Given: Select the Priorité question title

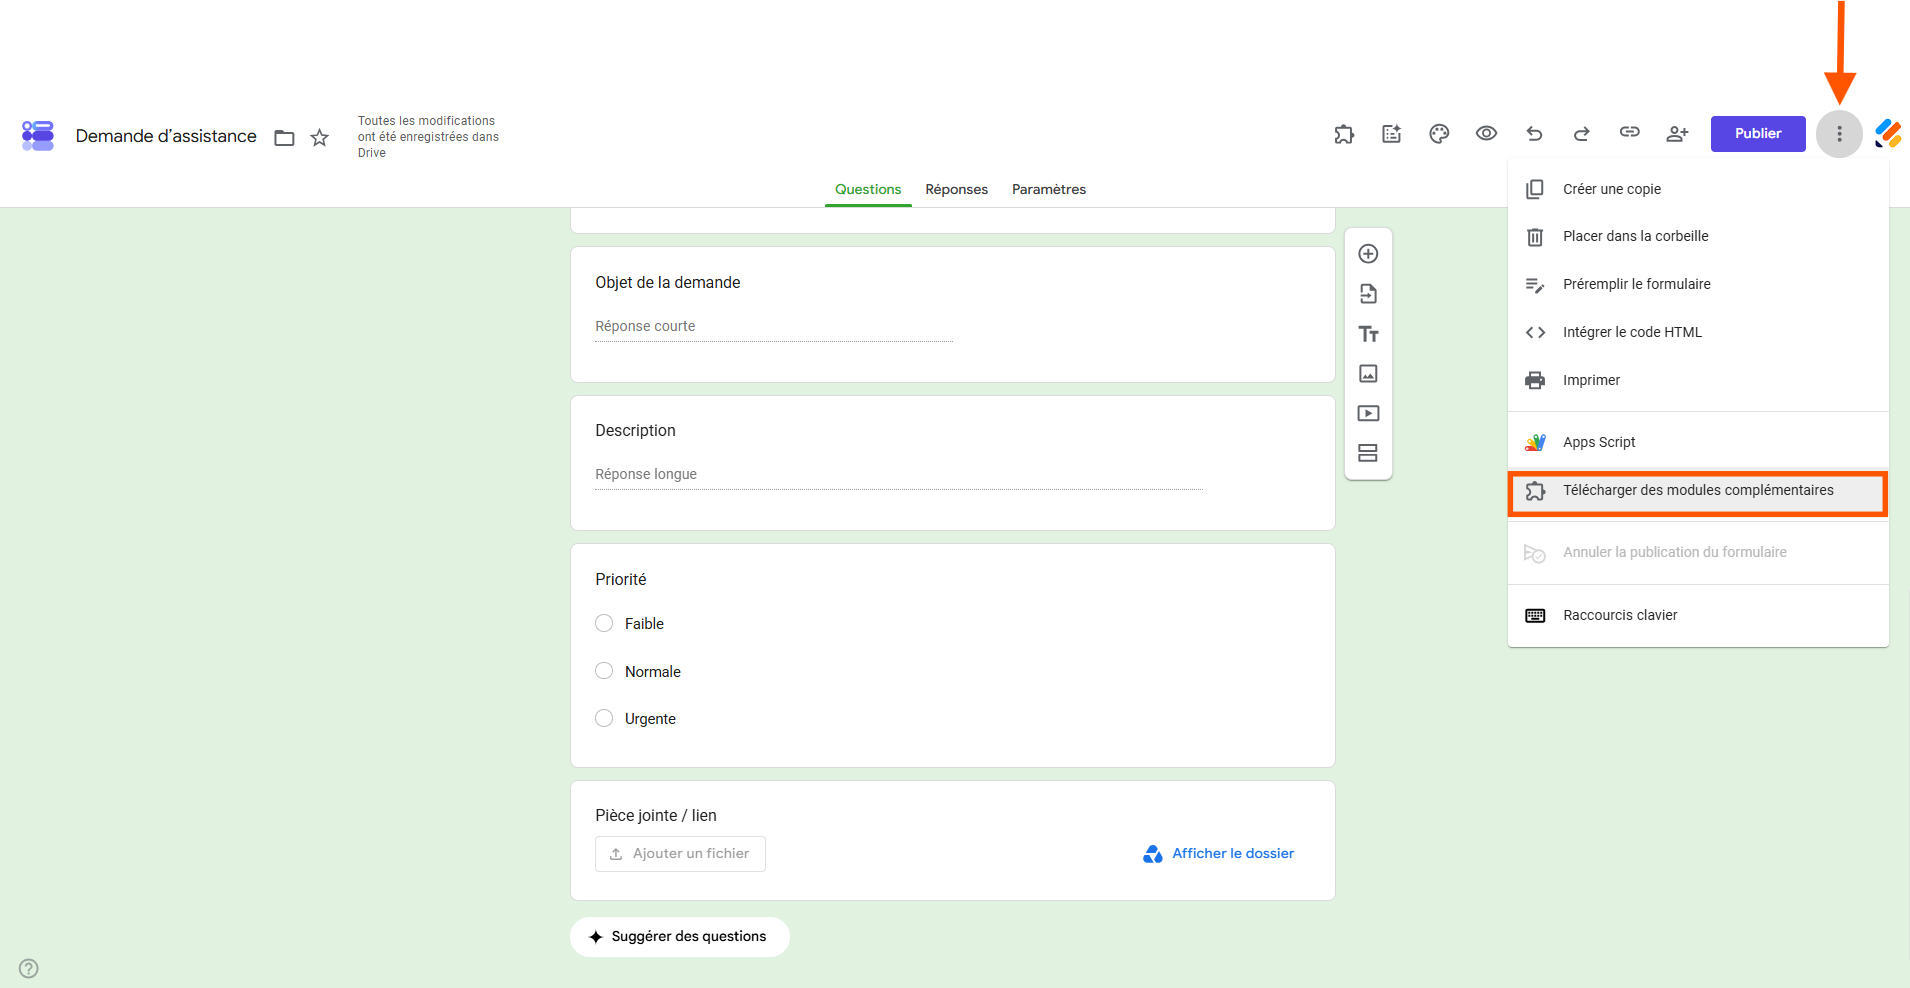Looking at the screenshot, I should pos(621,580).
